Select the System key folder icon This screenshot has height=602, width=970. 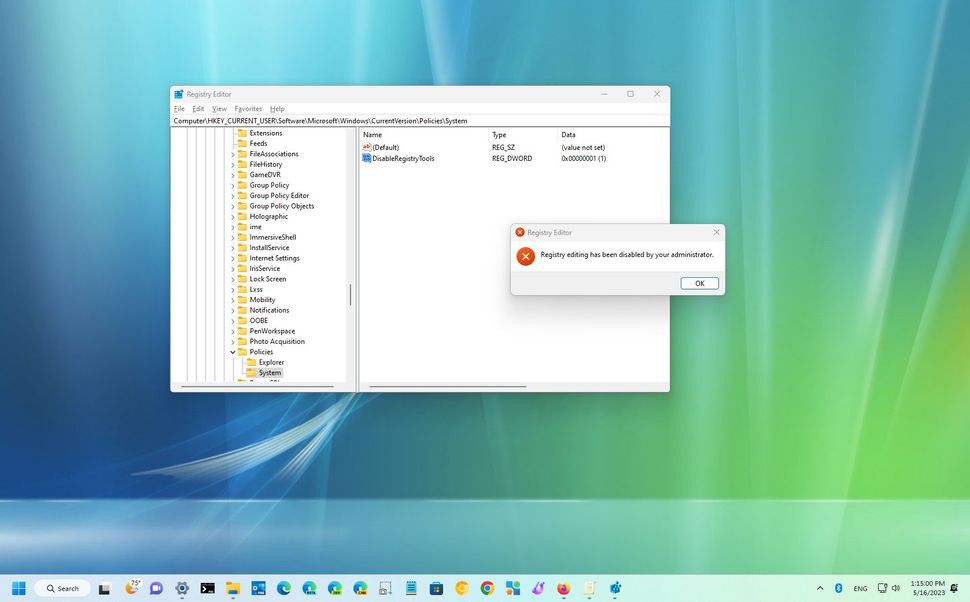coord(251,372)
